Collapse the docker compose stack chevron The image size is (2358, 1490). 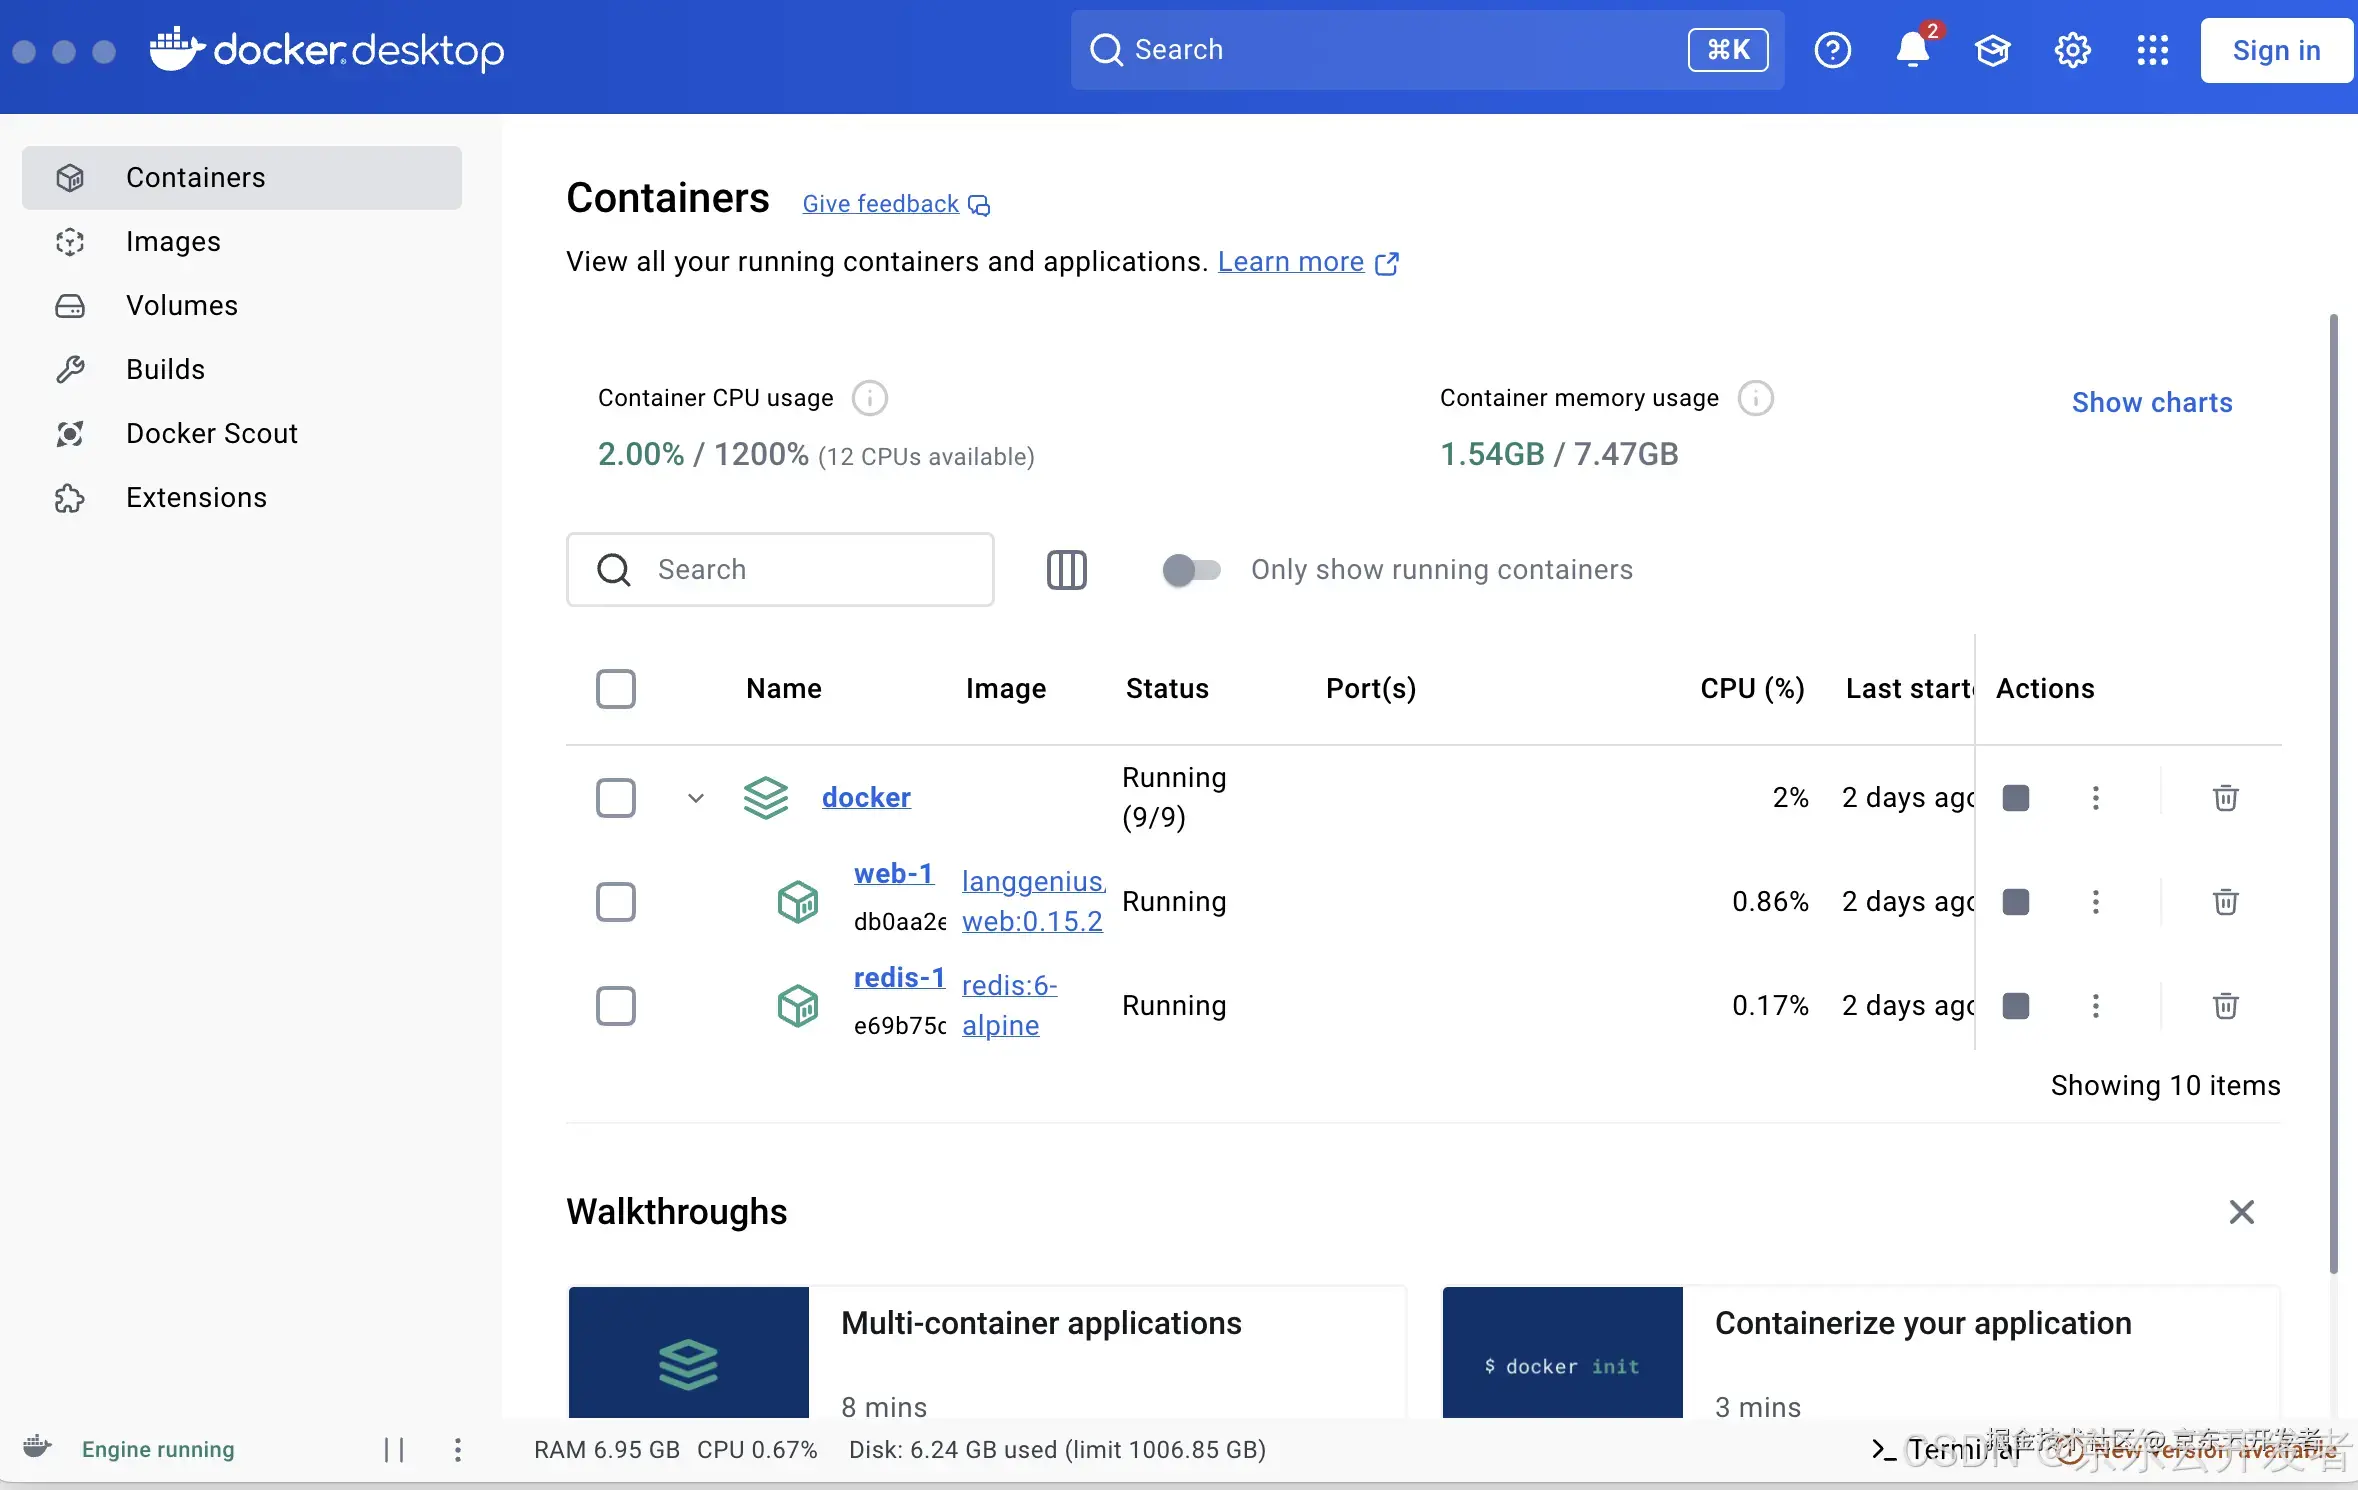696,798
